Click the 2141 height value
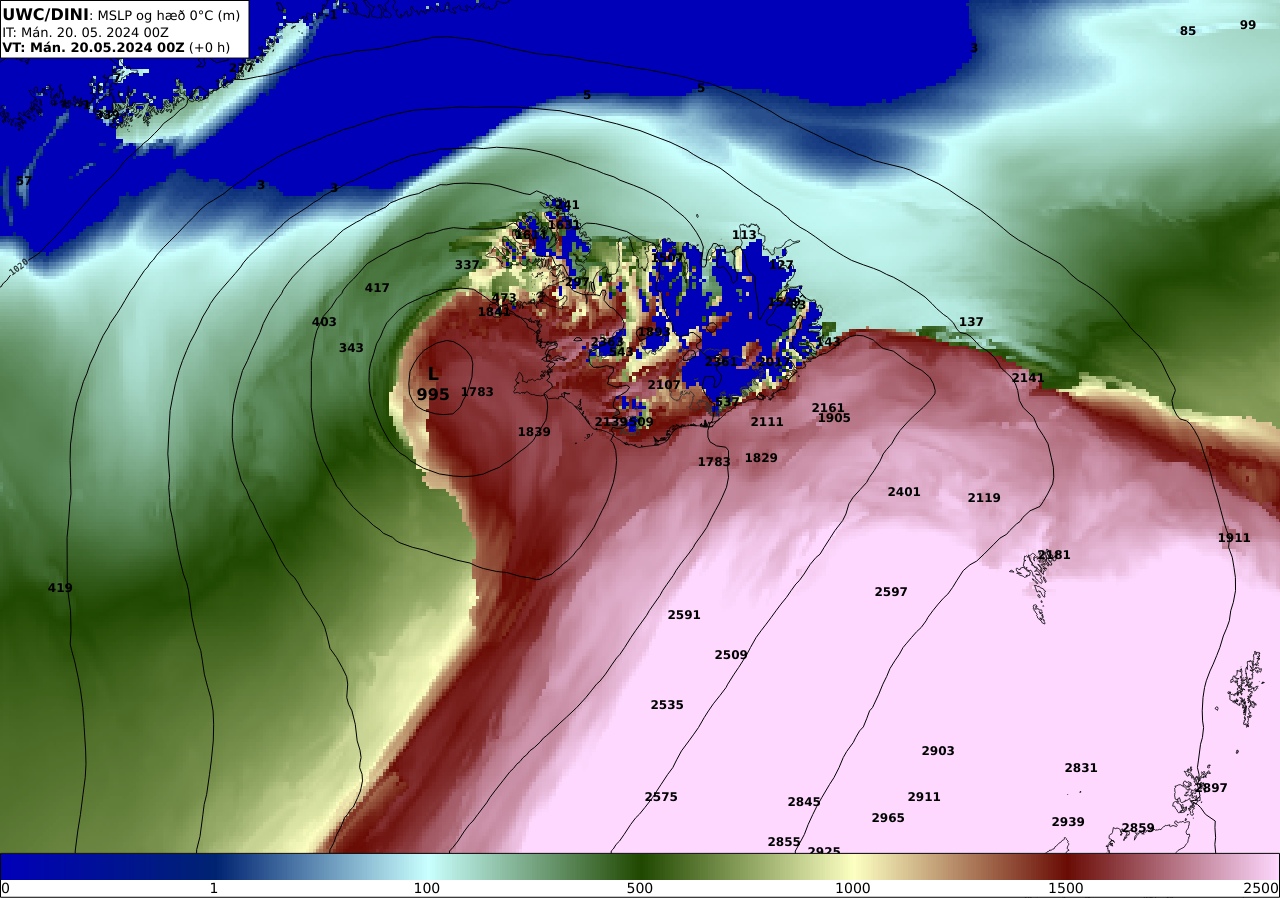1280x898 pixels. click(1027, 378)
